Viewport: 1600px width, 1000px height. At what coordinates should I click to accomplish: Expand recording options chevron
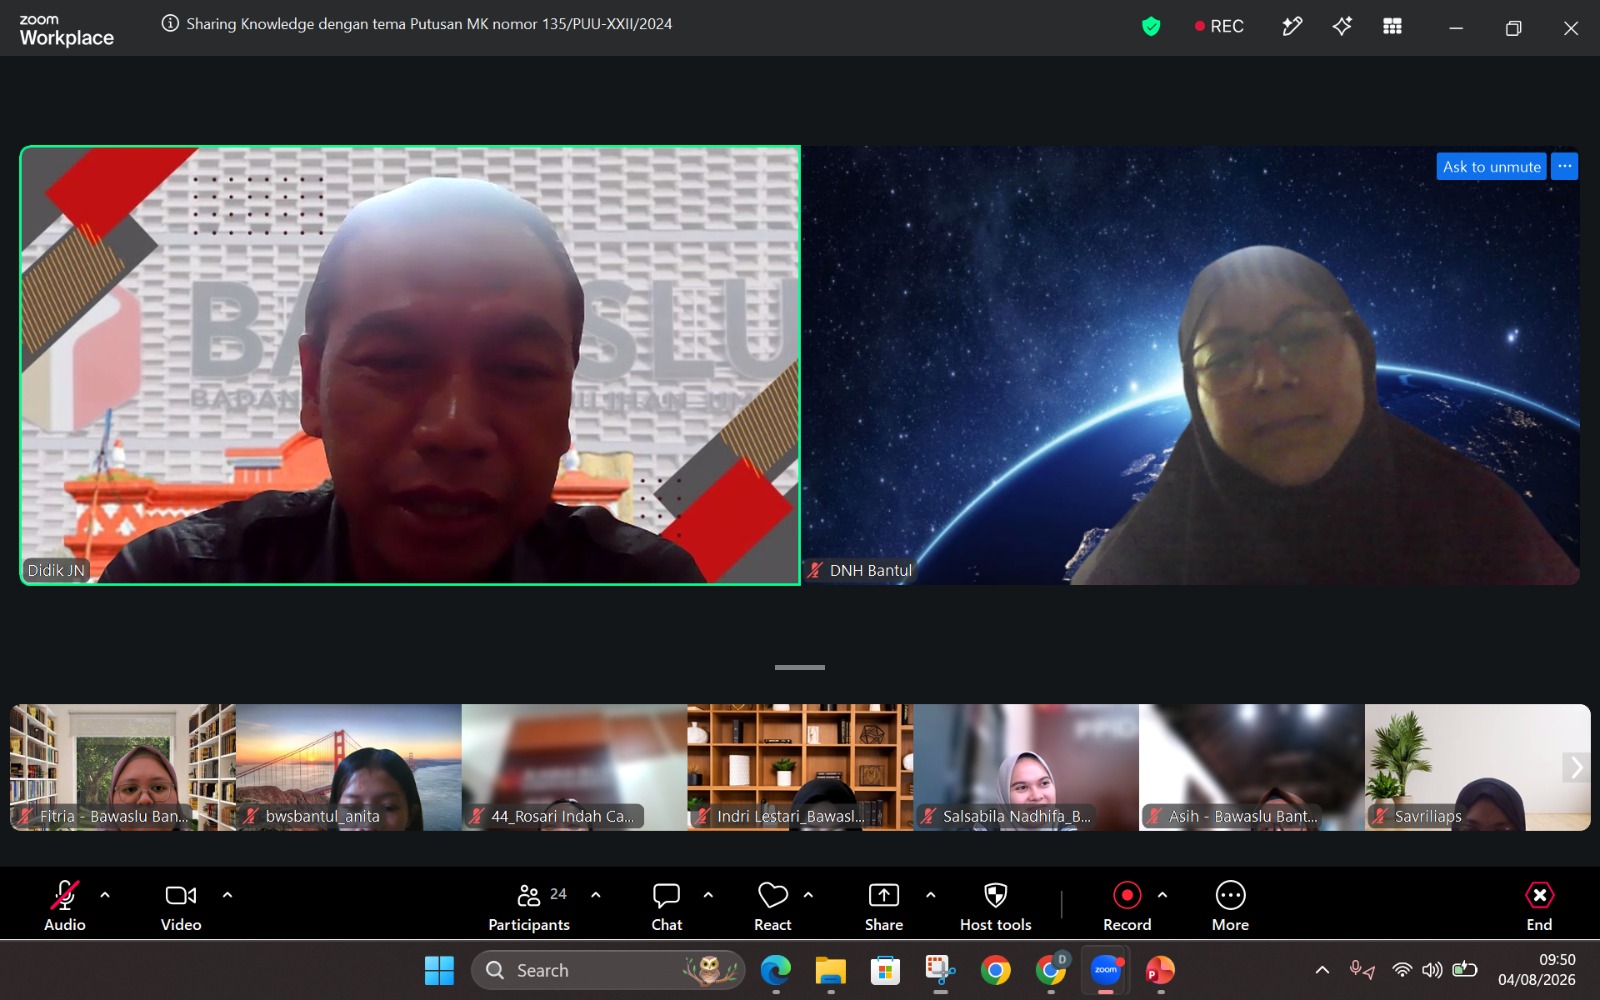point(1162,895)
